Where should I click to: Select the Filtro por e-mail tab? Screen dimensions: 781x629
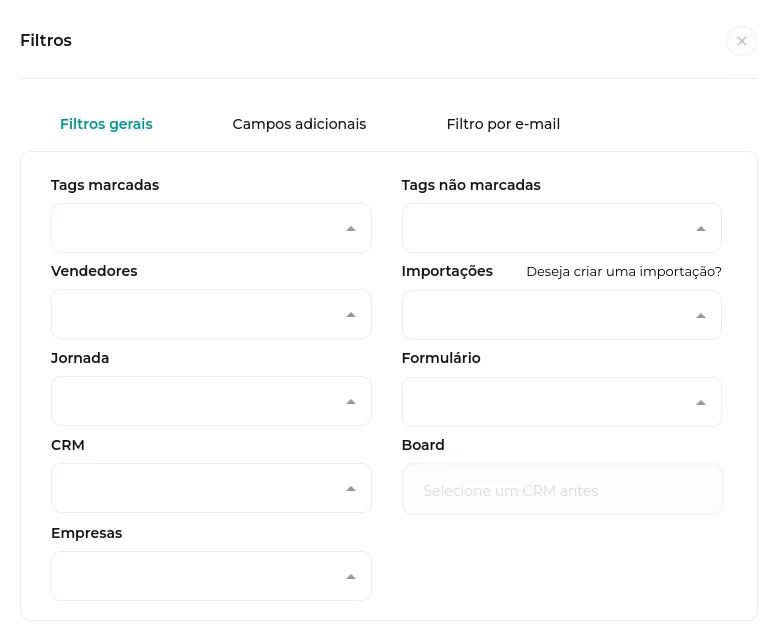[503, 124]
